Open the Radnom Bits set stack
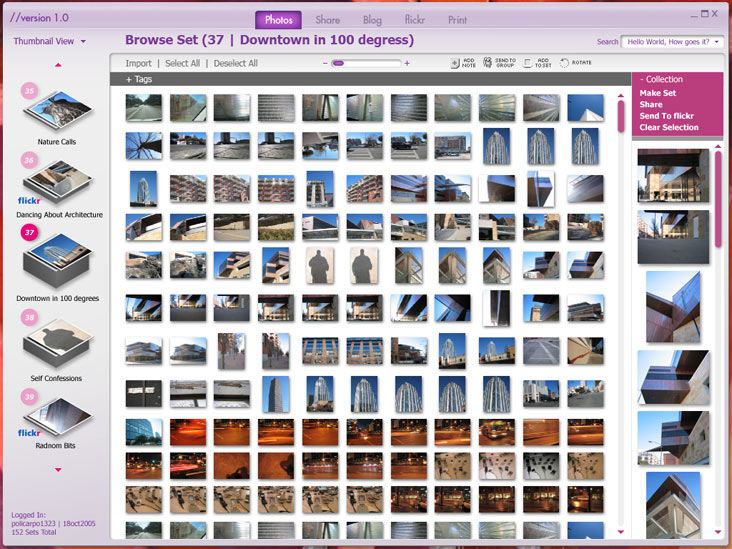 (58, 416)
